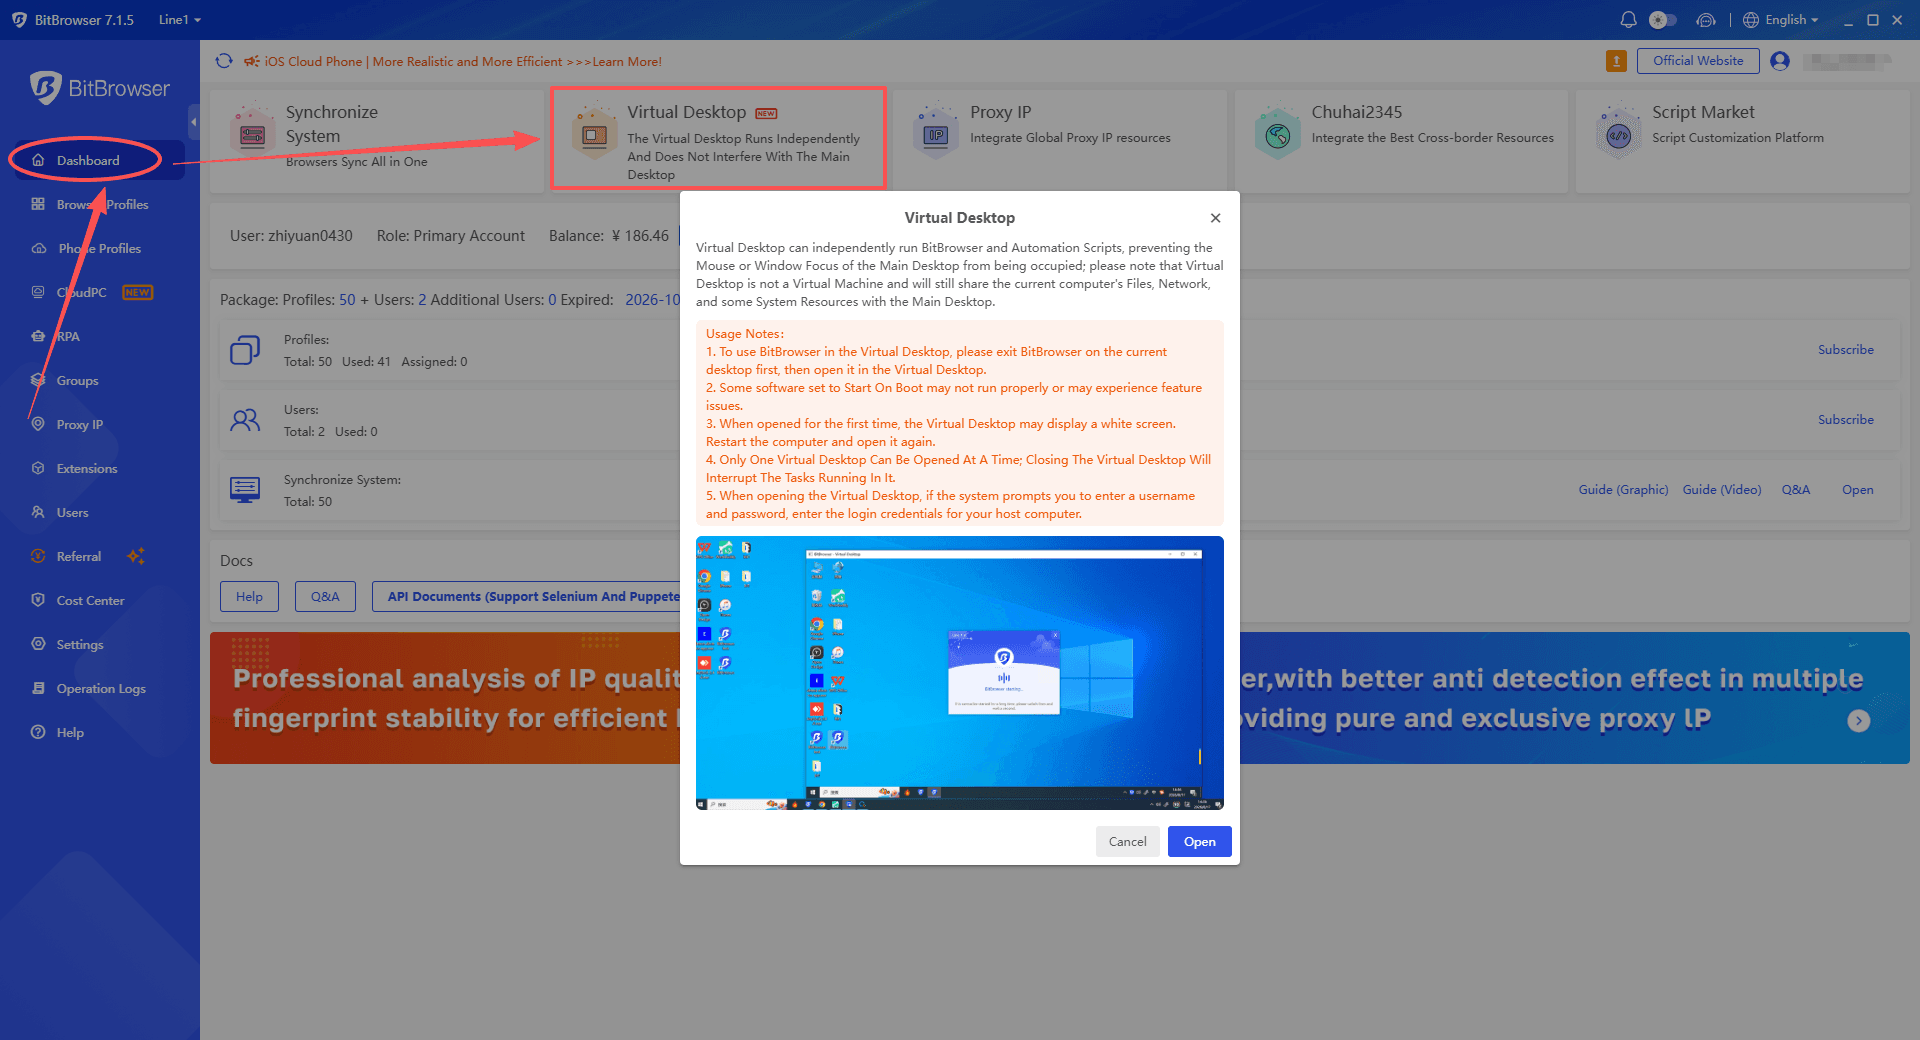Screen dimensions: 1920x1040
Task: Toggle the light/dark theme switch
Action: 1662,20
